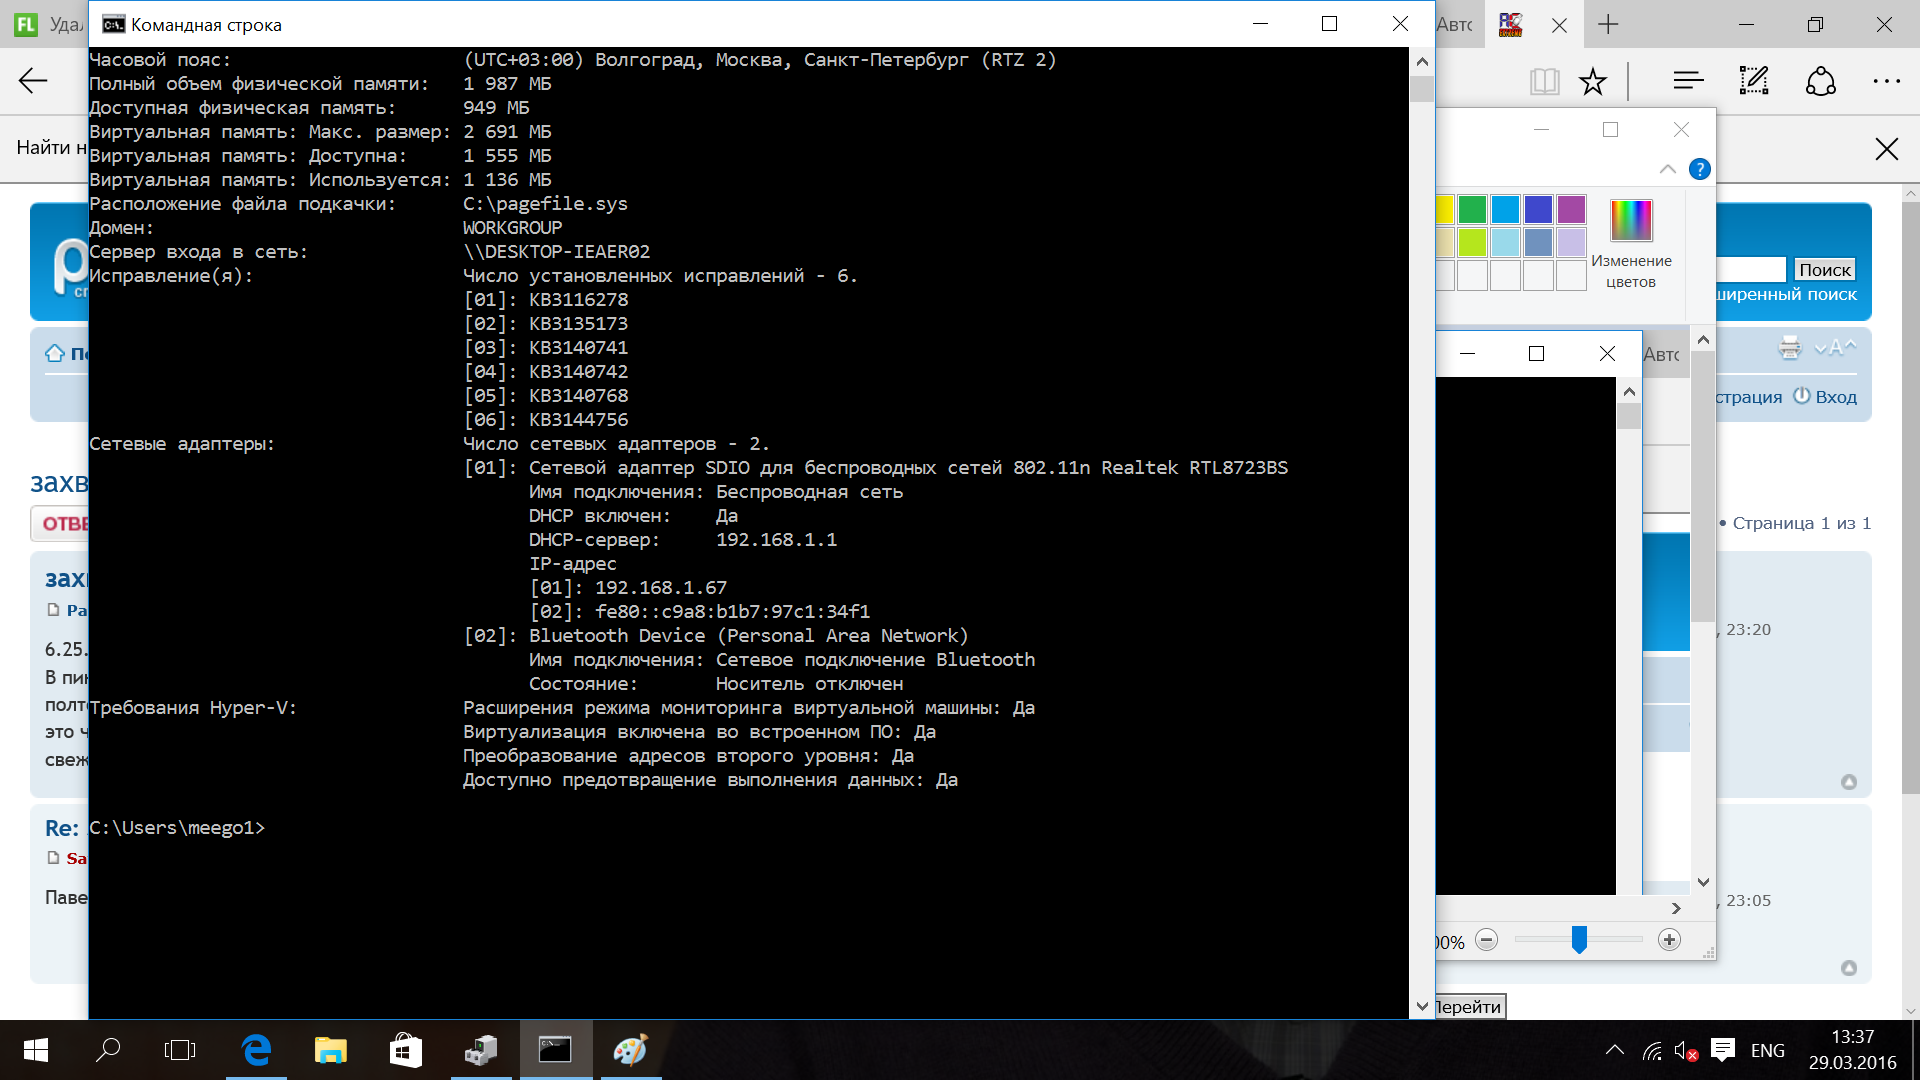Go back in Edge browser
This screenshot has width=1920, height=1080.
[33, 81]
